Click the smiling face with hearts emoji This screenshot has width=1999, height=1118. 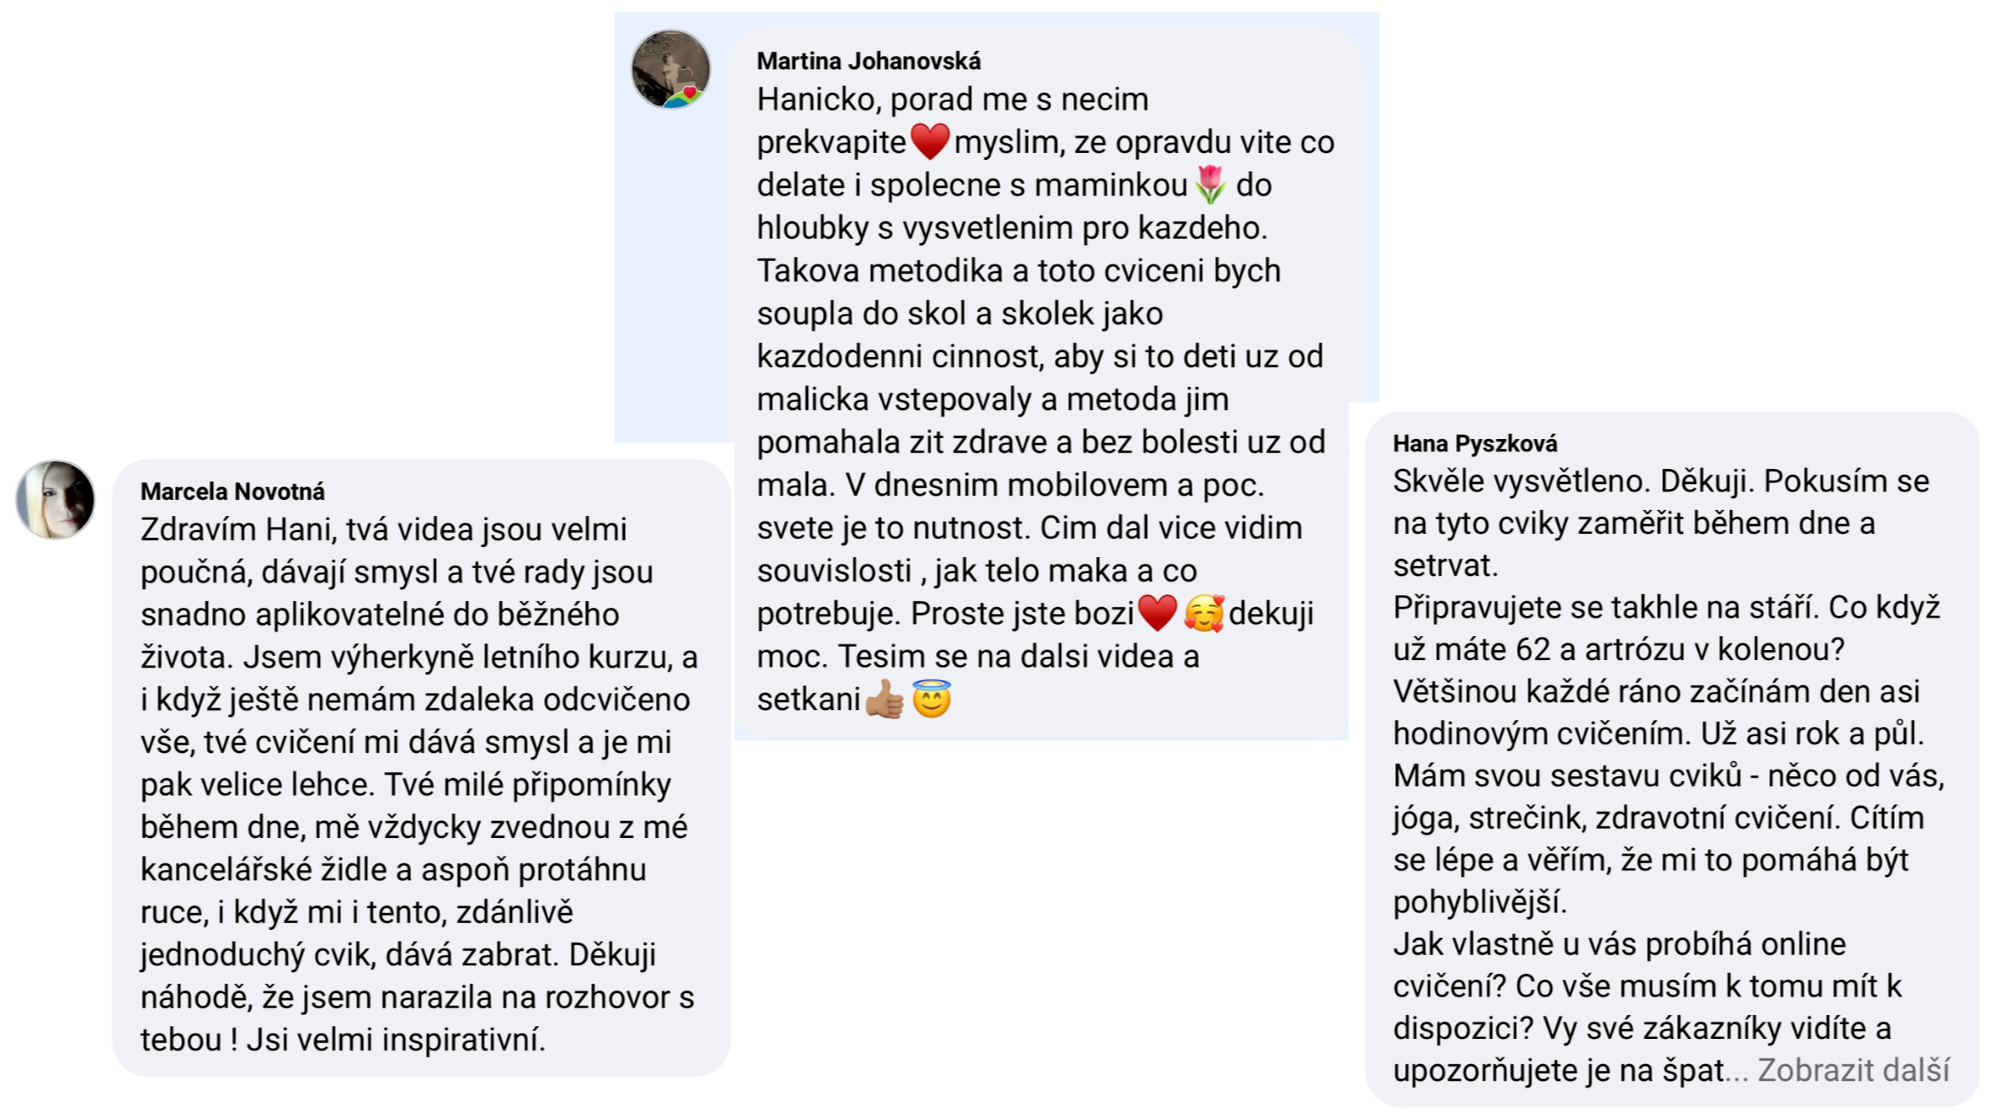pyautogui.click(x=1203, y=613)
